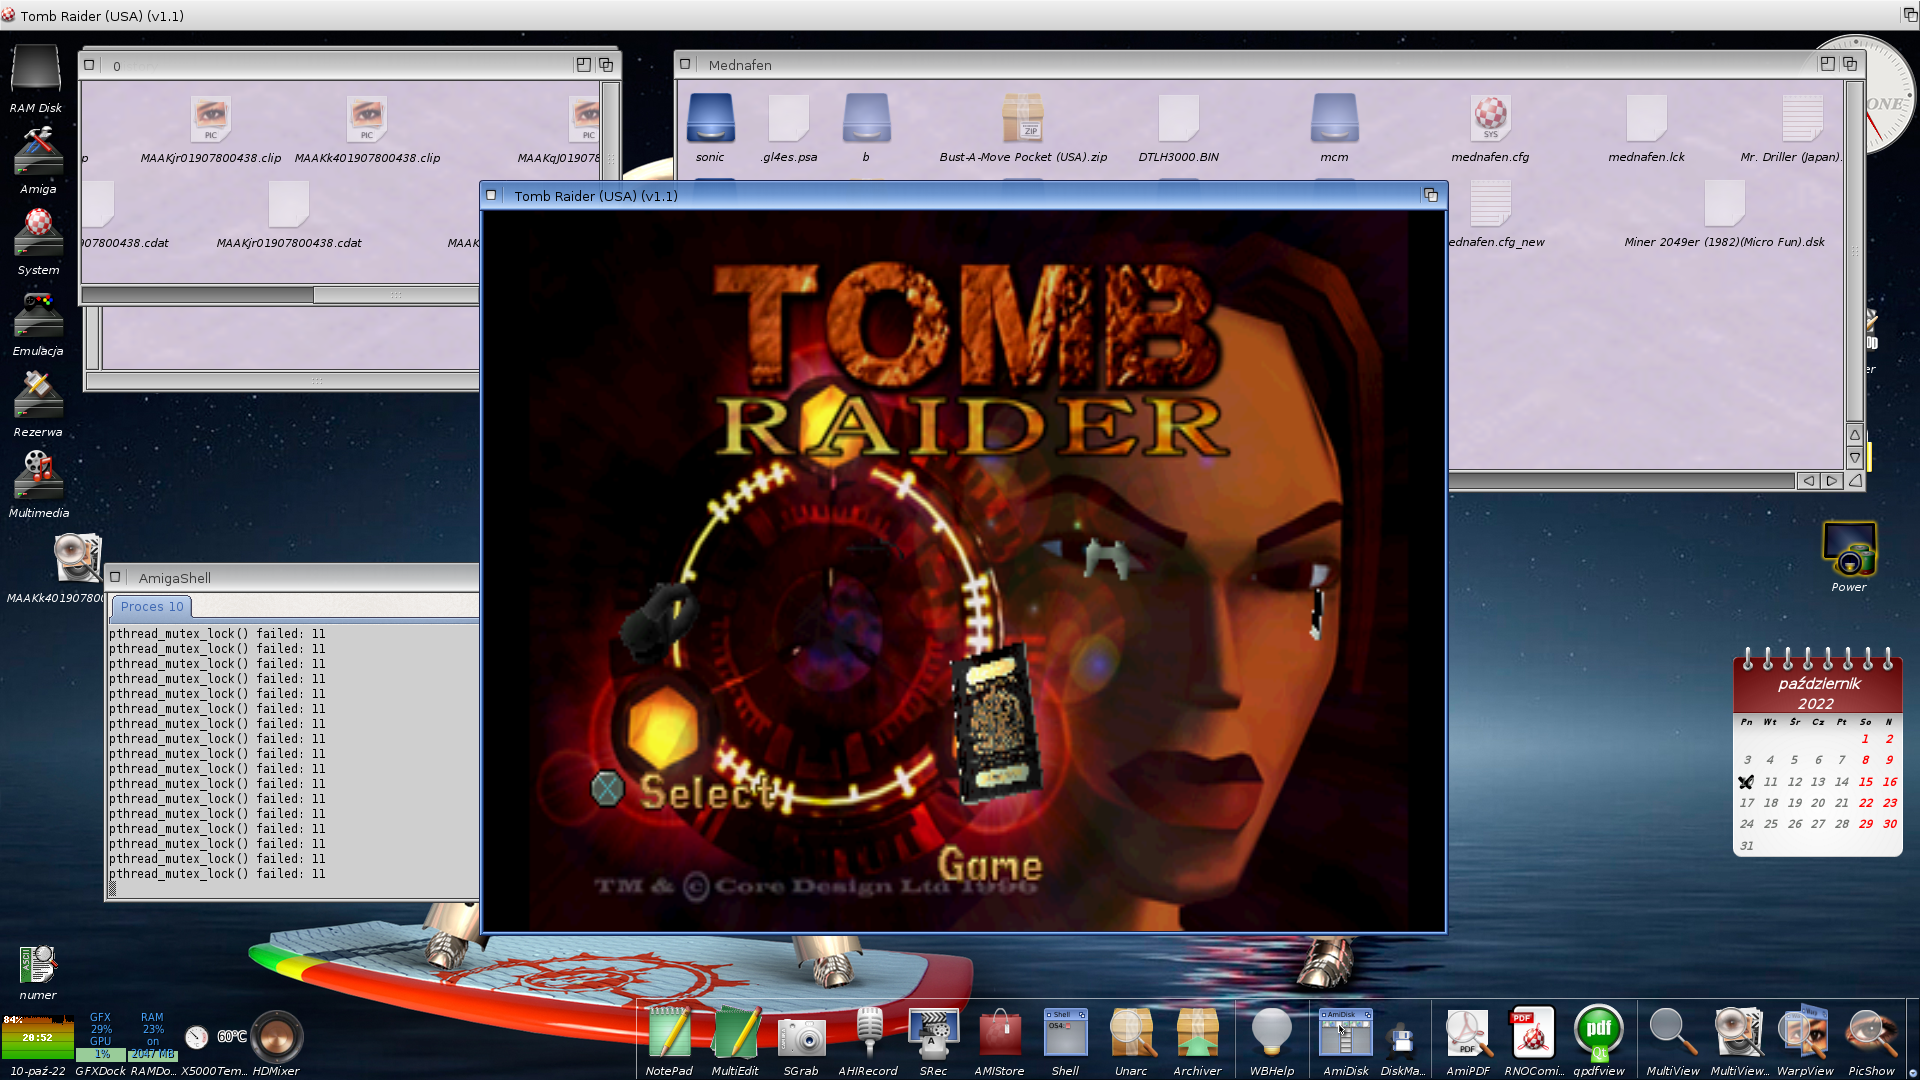The image size is (1920, 1080).
Task: Launch PicShow from the dock
Action: coord(1871,1040)
